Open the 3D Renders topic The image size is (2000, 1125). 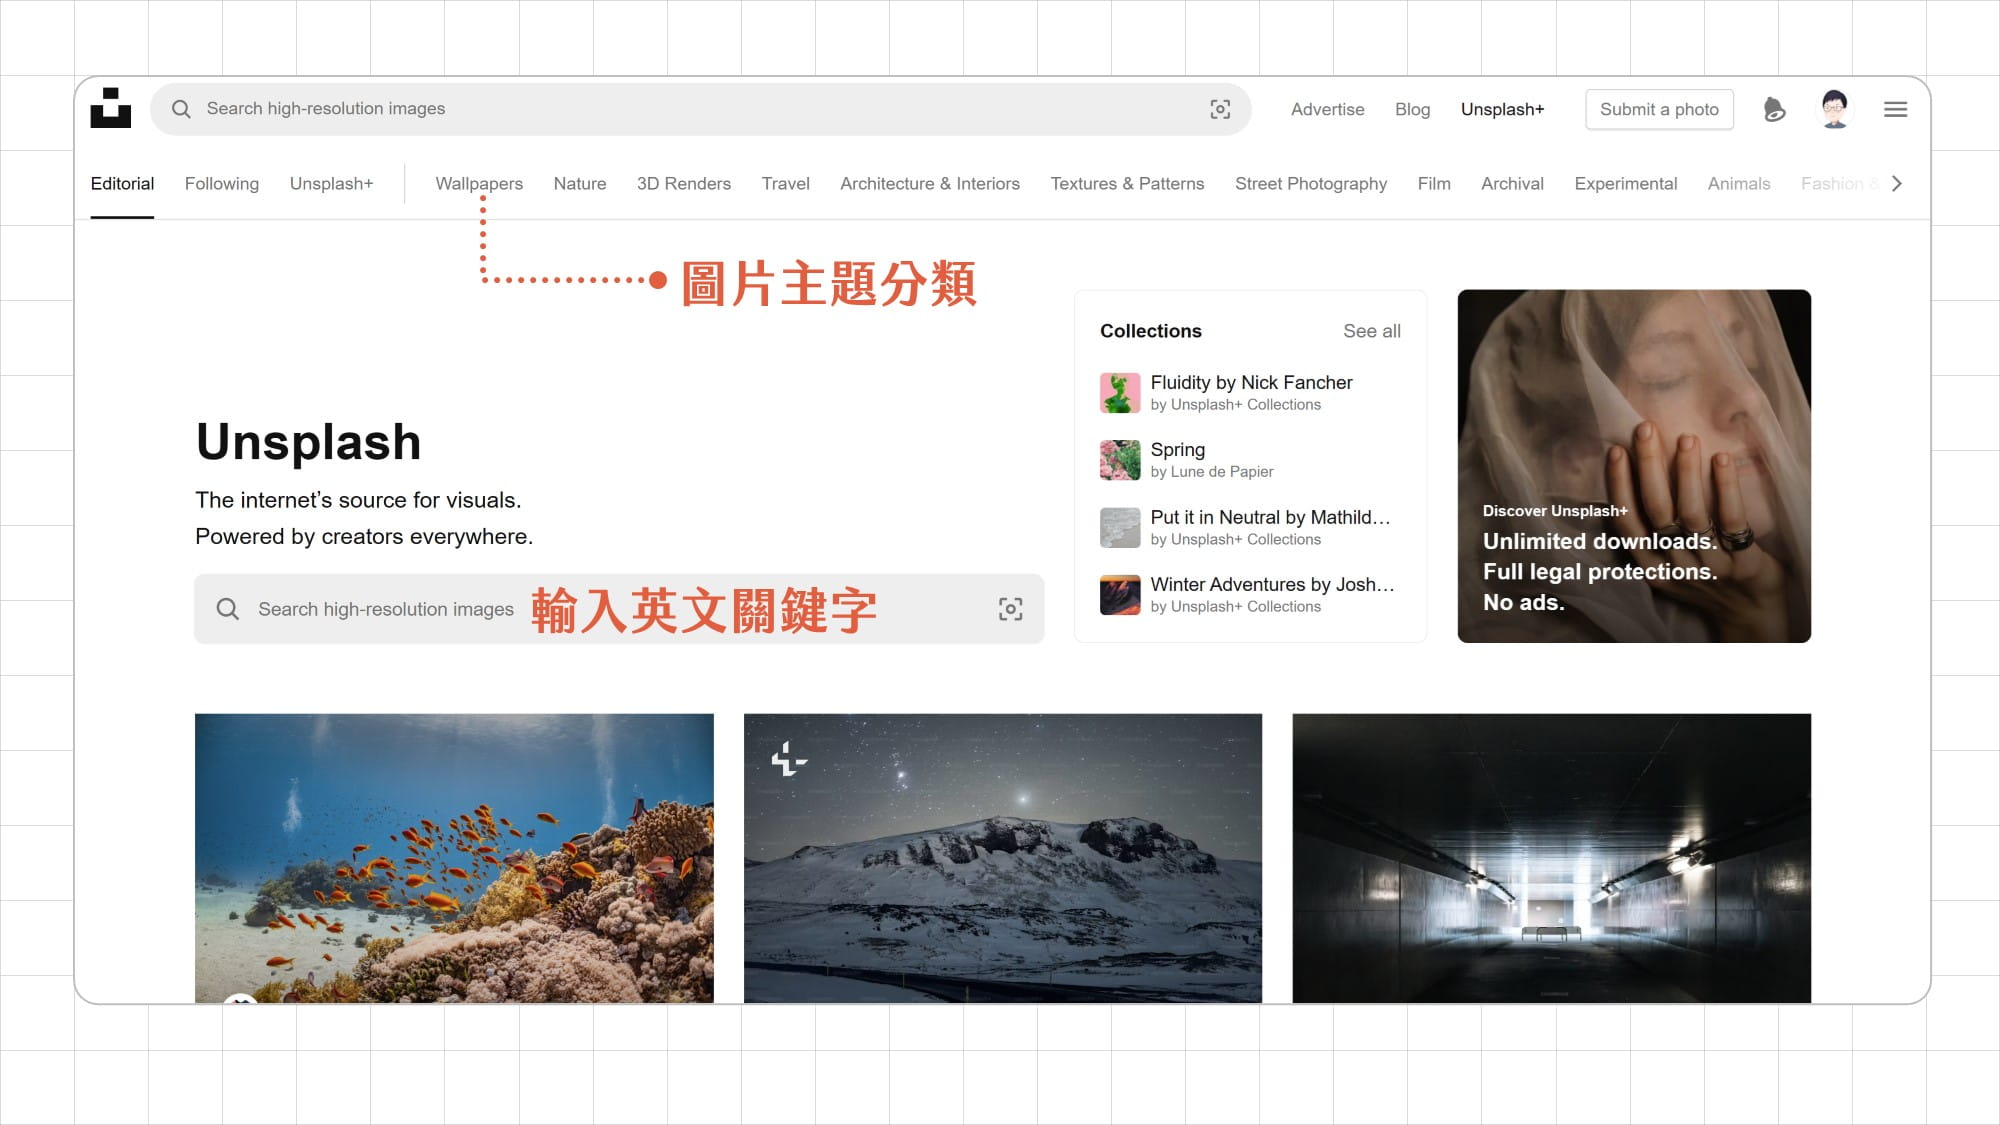point(684,184)
